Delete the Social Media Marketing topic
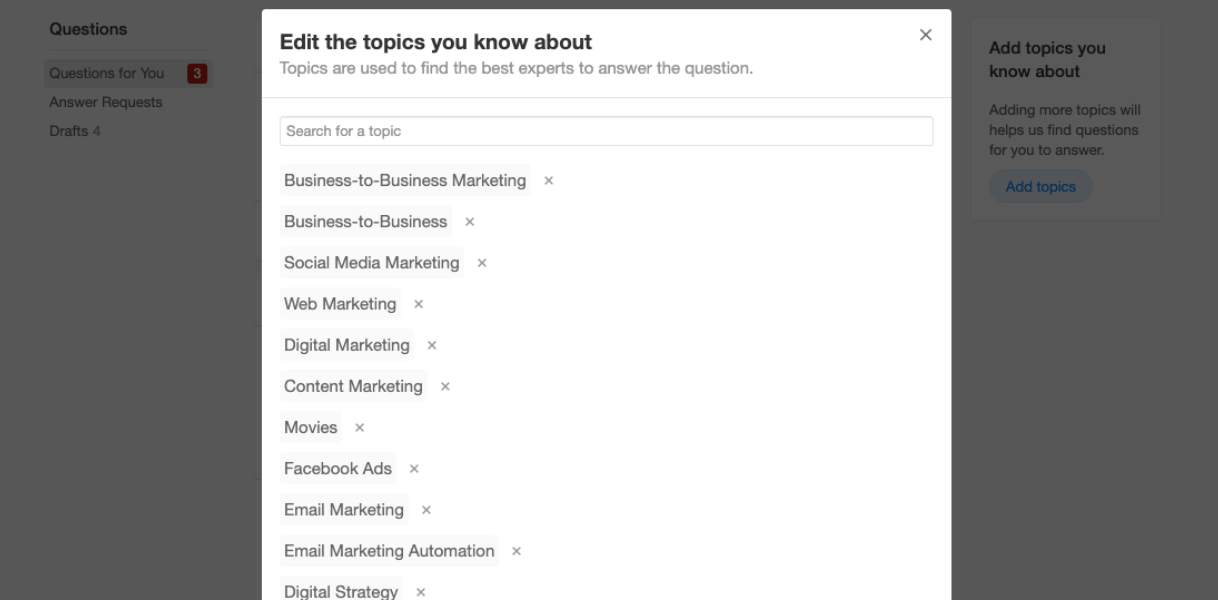The height and width of the screenshot is (600, 1218). (482, 263)
